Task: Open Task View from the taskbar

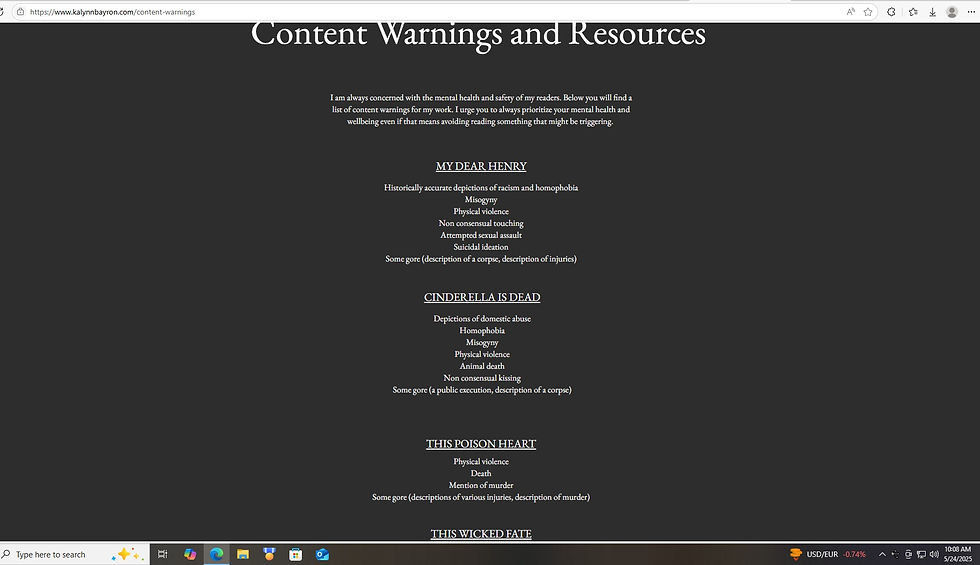Action: 162,554
